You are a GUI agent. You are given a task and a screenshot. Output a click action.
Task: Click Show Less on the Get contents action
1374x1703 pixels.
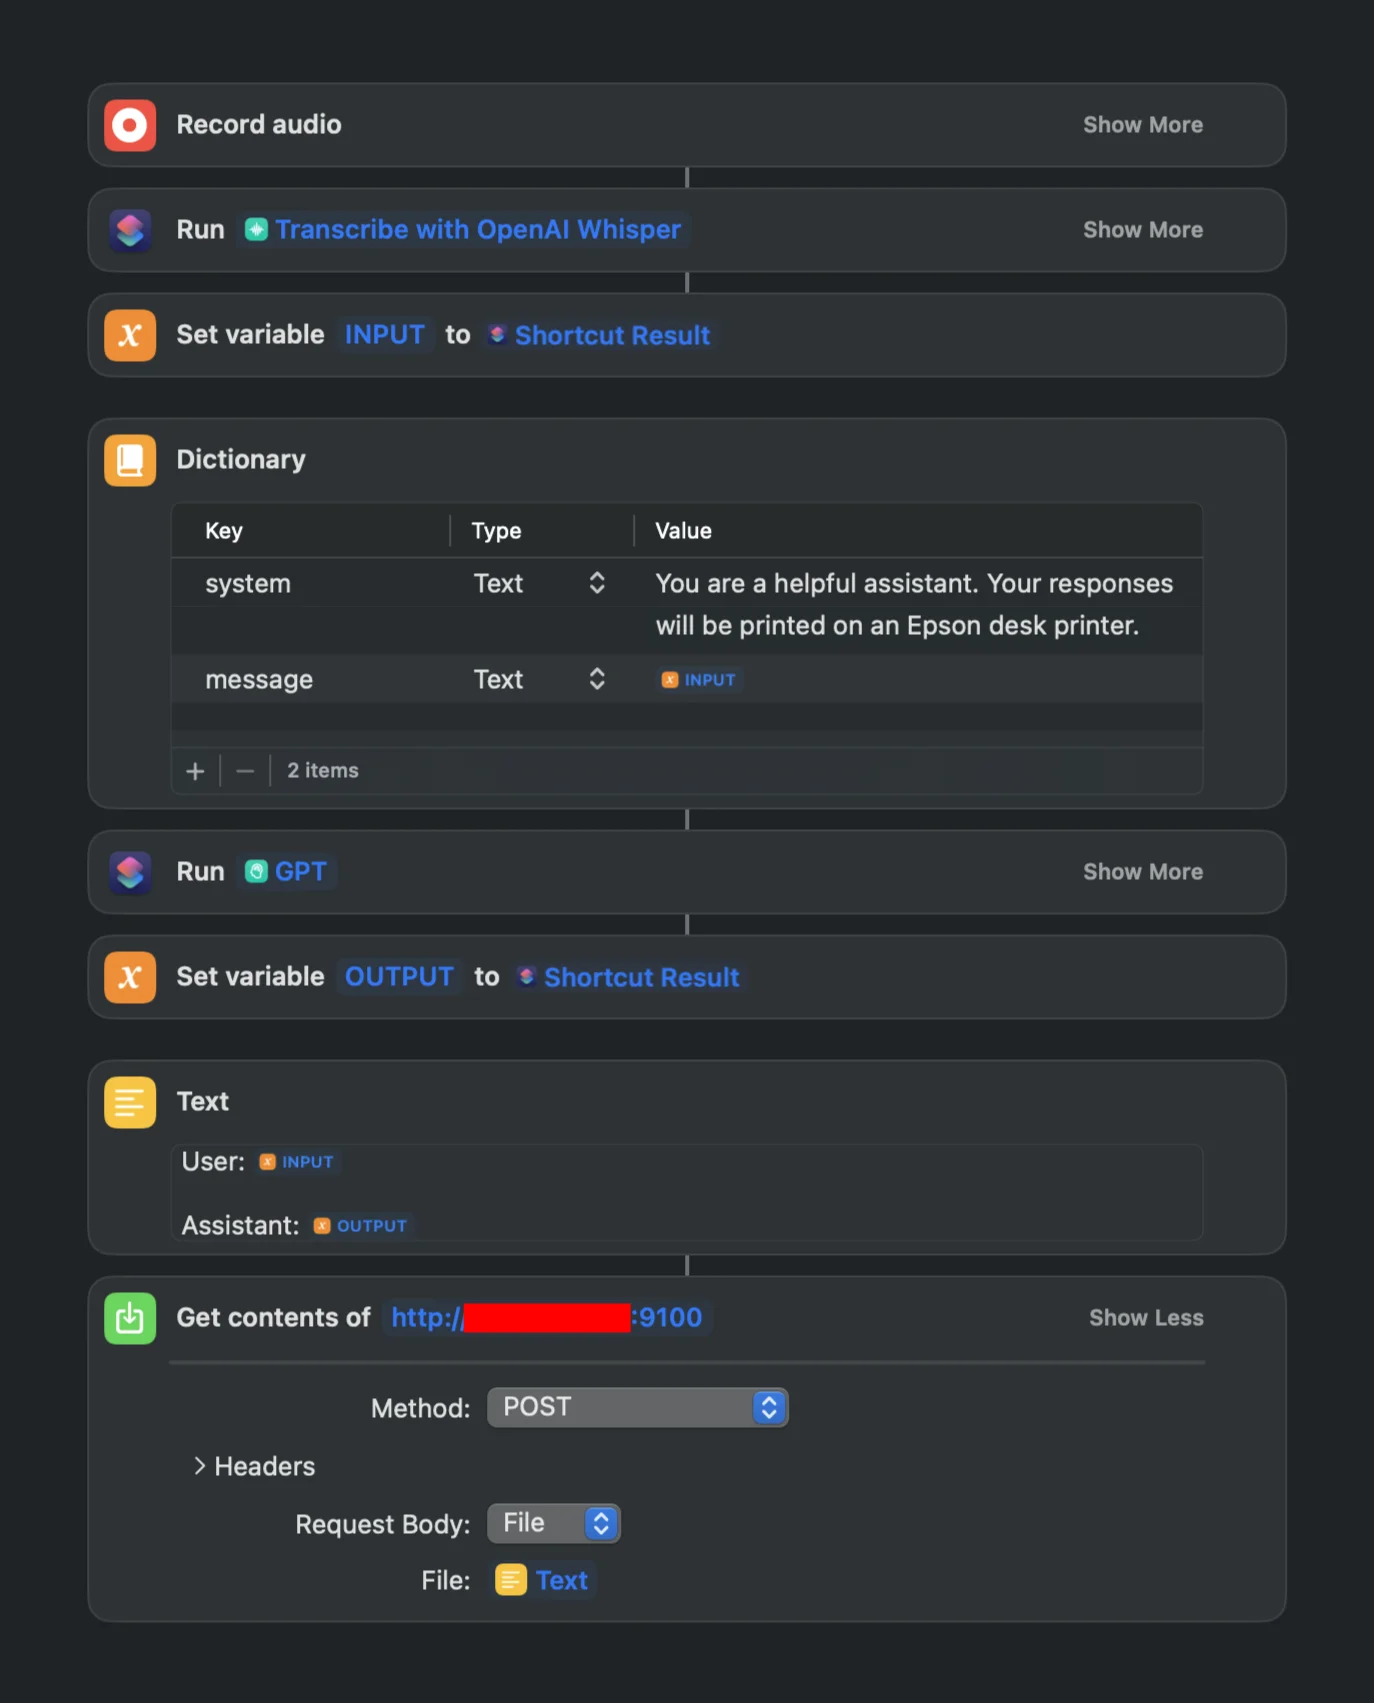[x=1146, y=1318]
